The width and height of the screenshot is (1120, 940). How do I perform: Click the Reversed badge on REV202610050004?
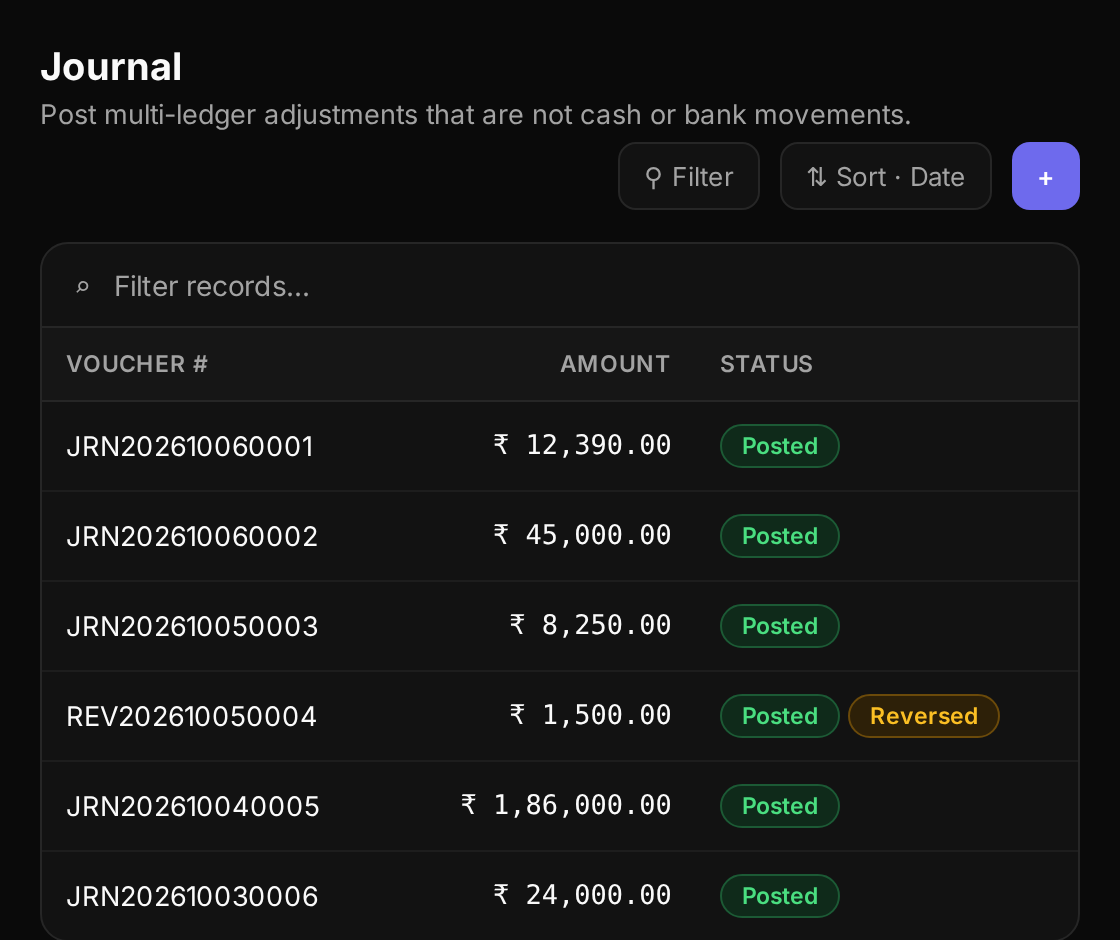924,716
